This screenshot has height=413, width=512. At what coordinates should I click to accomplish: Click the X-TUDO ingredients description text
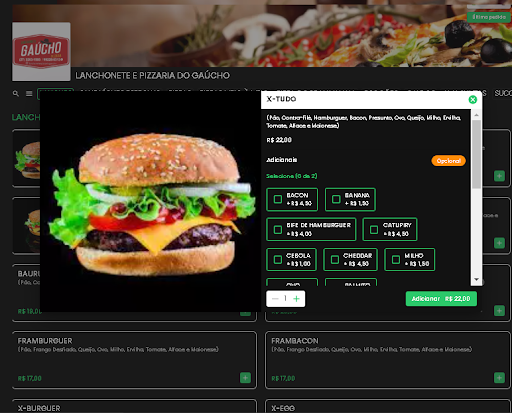(364, 122)
